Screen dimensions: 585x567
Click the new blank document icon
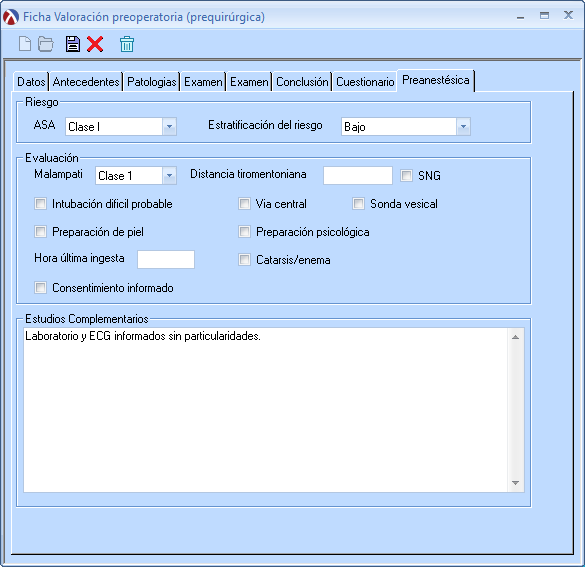25,44
